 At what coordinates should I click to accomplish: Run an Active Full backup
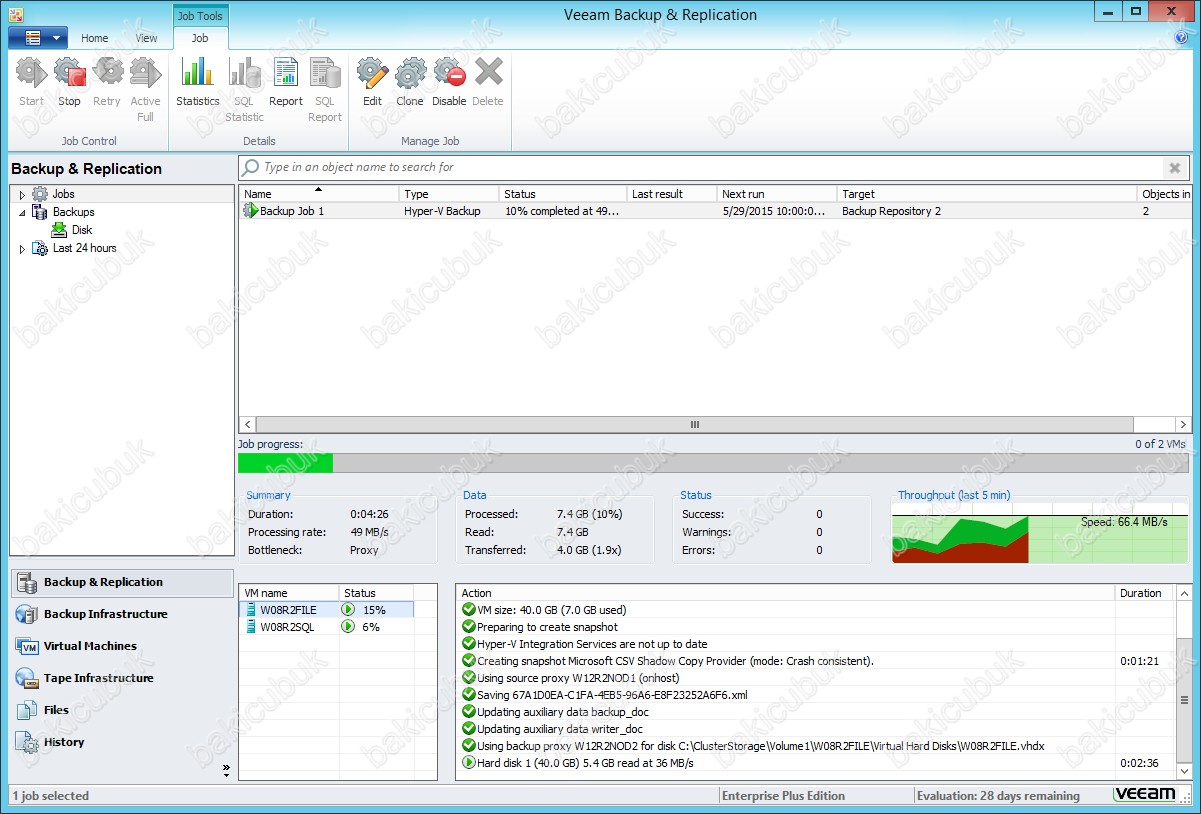click(145, 74)
